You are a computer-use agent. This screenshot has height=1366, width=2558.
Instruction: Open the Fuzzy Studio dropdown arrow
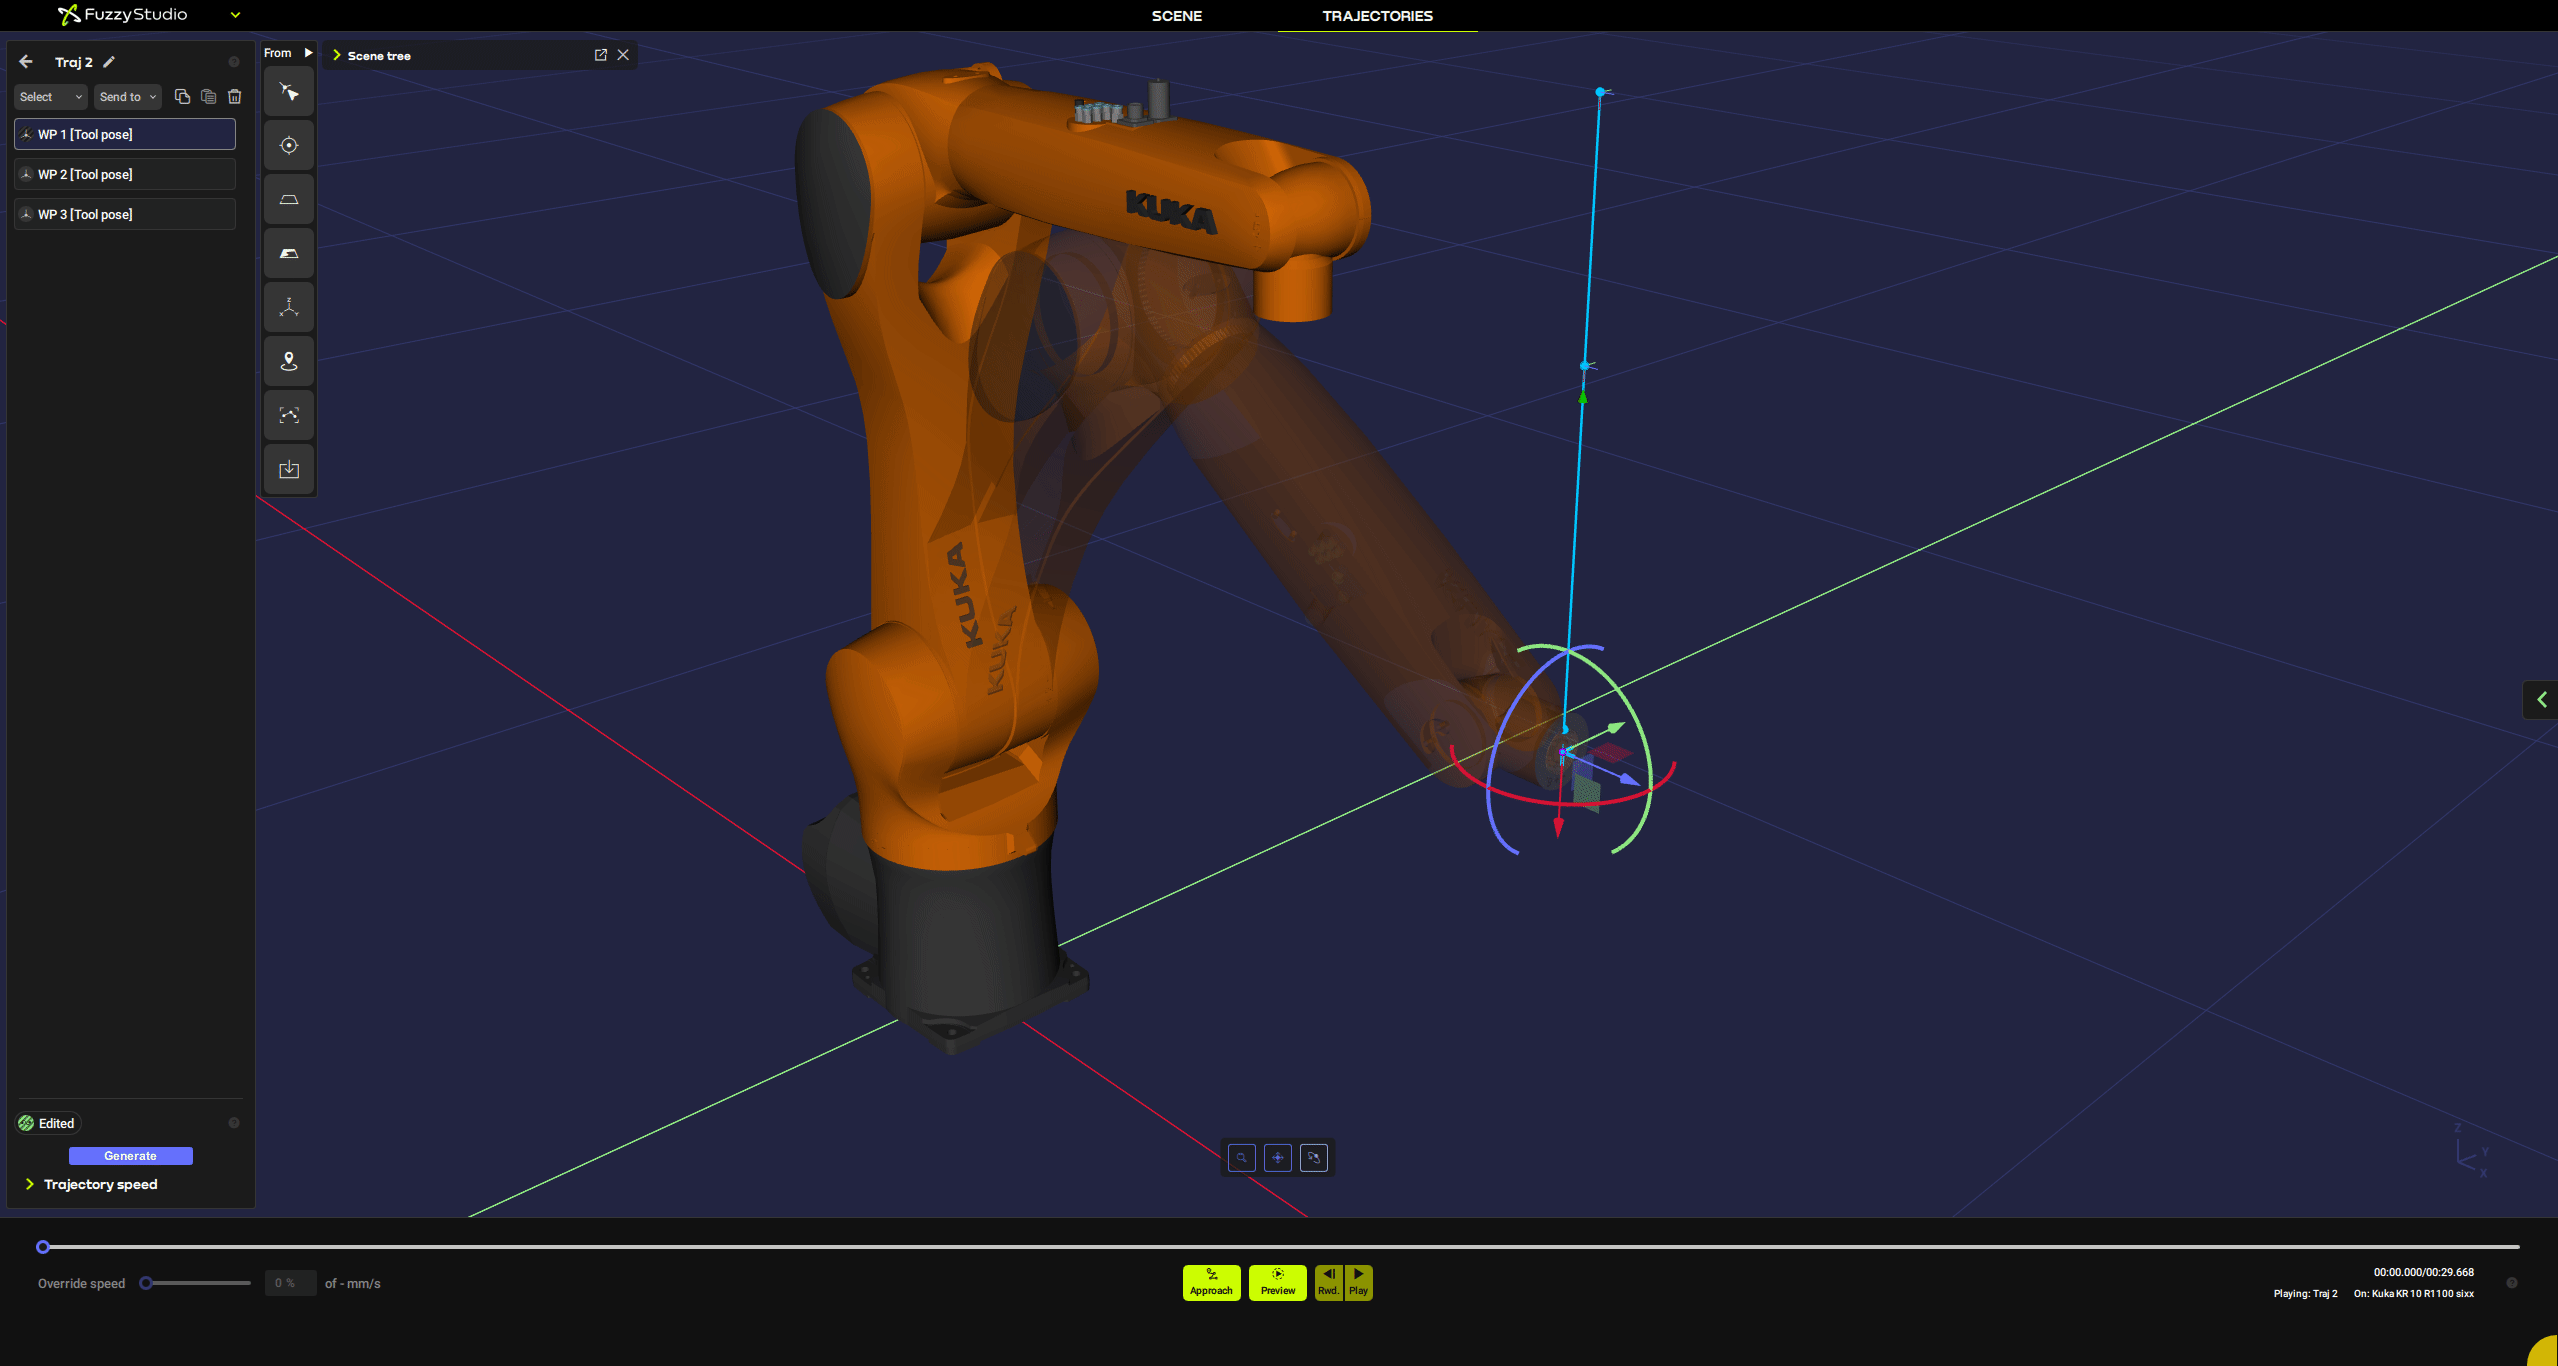pos(236,15)
